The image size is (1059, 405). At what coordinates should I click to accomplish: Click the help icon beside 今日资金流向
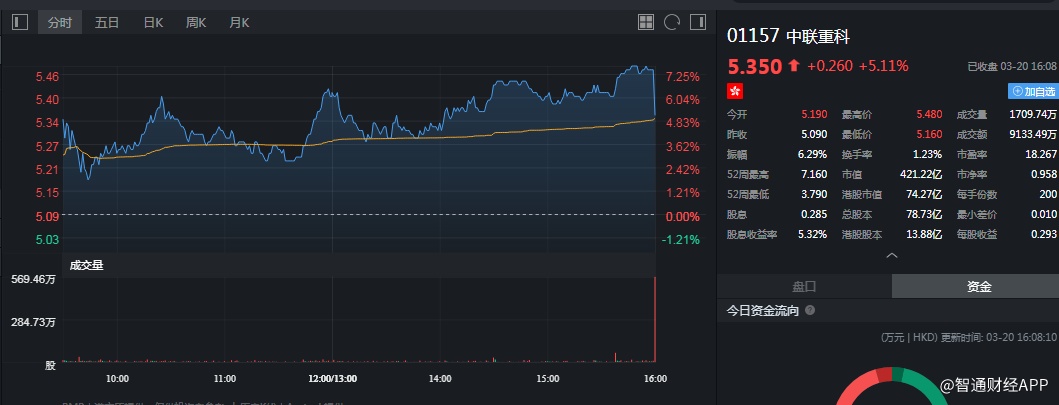coord(810,311)
